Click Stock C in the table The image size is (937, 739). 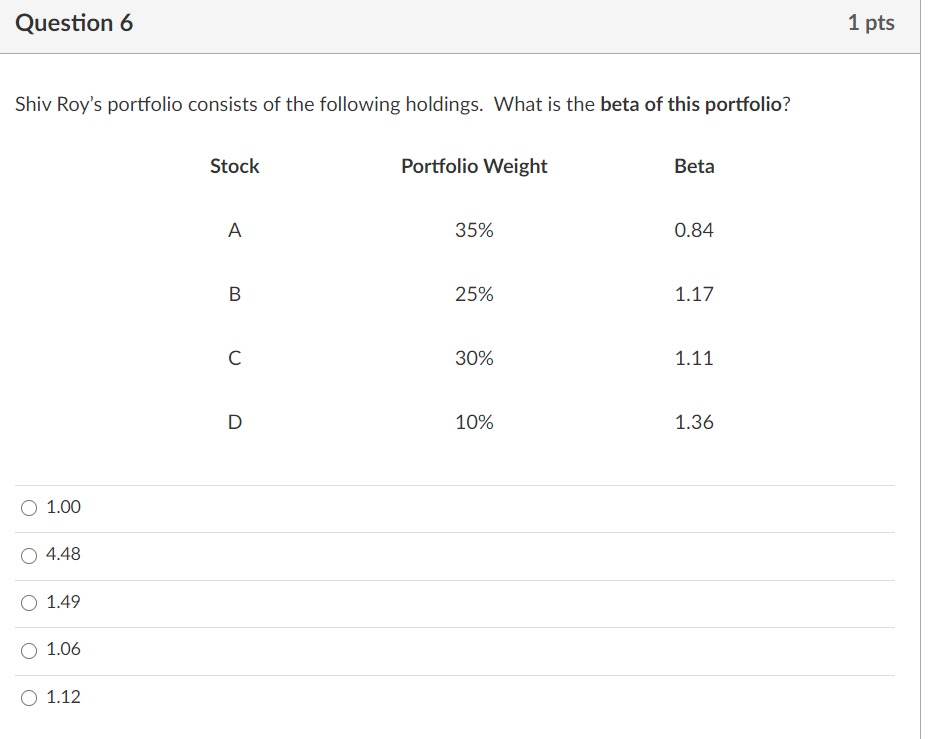click(234, 358)
